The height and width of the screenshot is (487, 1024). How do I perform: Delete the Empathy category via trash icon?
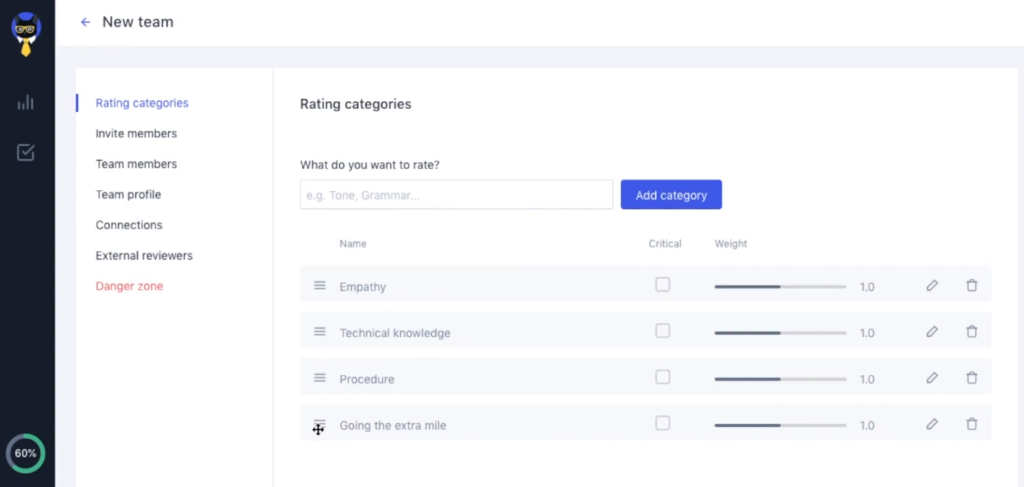point(971,286)
